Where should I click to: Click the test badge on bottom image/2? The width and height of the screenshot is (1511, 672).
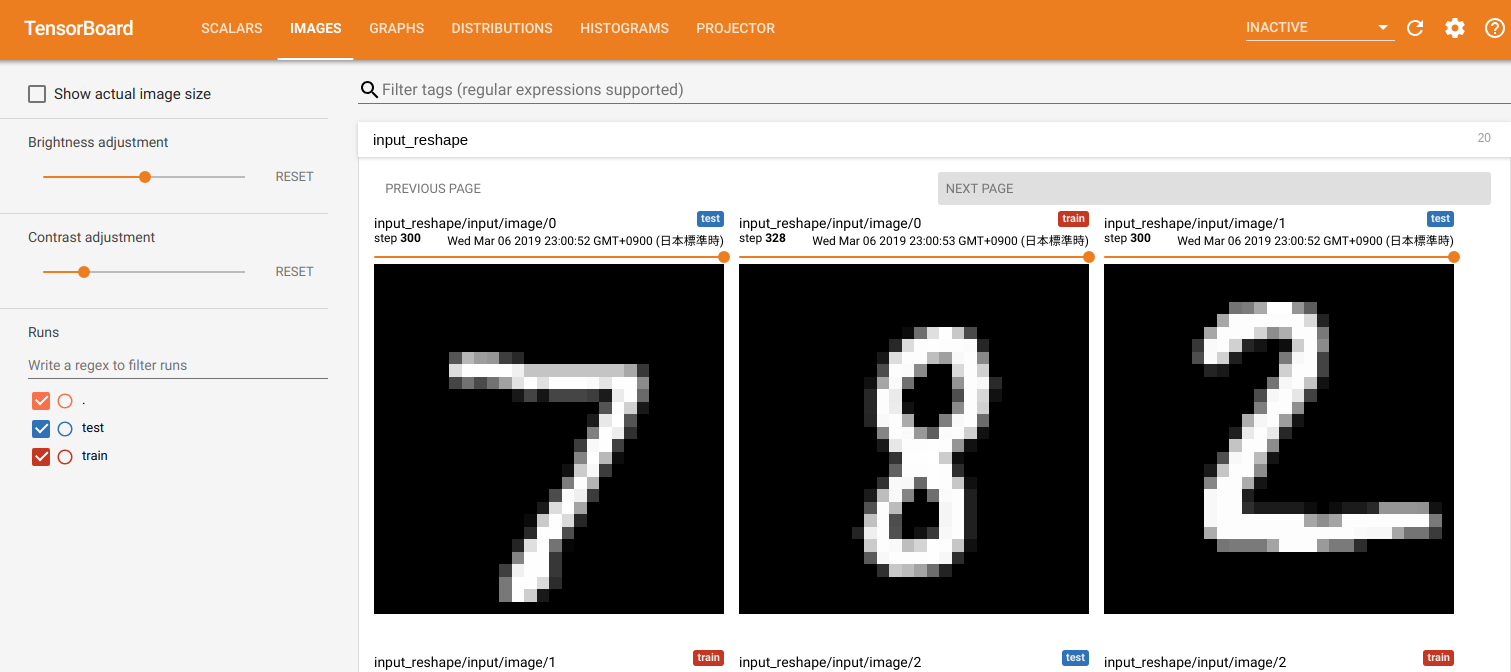1075,658
